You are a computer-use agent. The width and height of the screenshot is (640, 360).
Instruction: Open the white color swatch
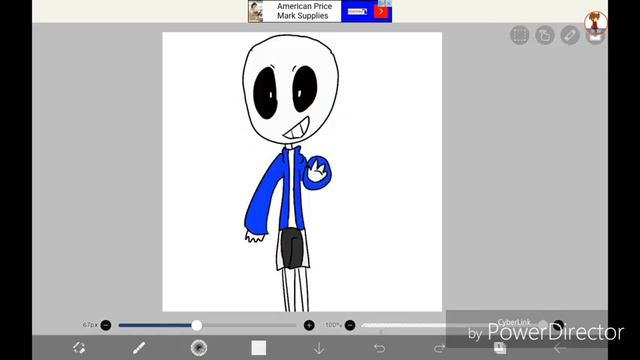[x=259, y=348]
